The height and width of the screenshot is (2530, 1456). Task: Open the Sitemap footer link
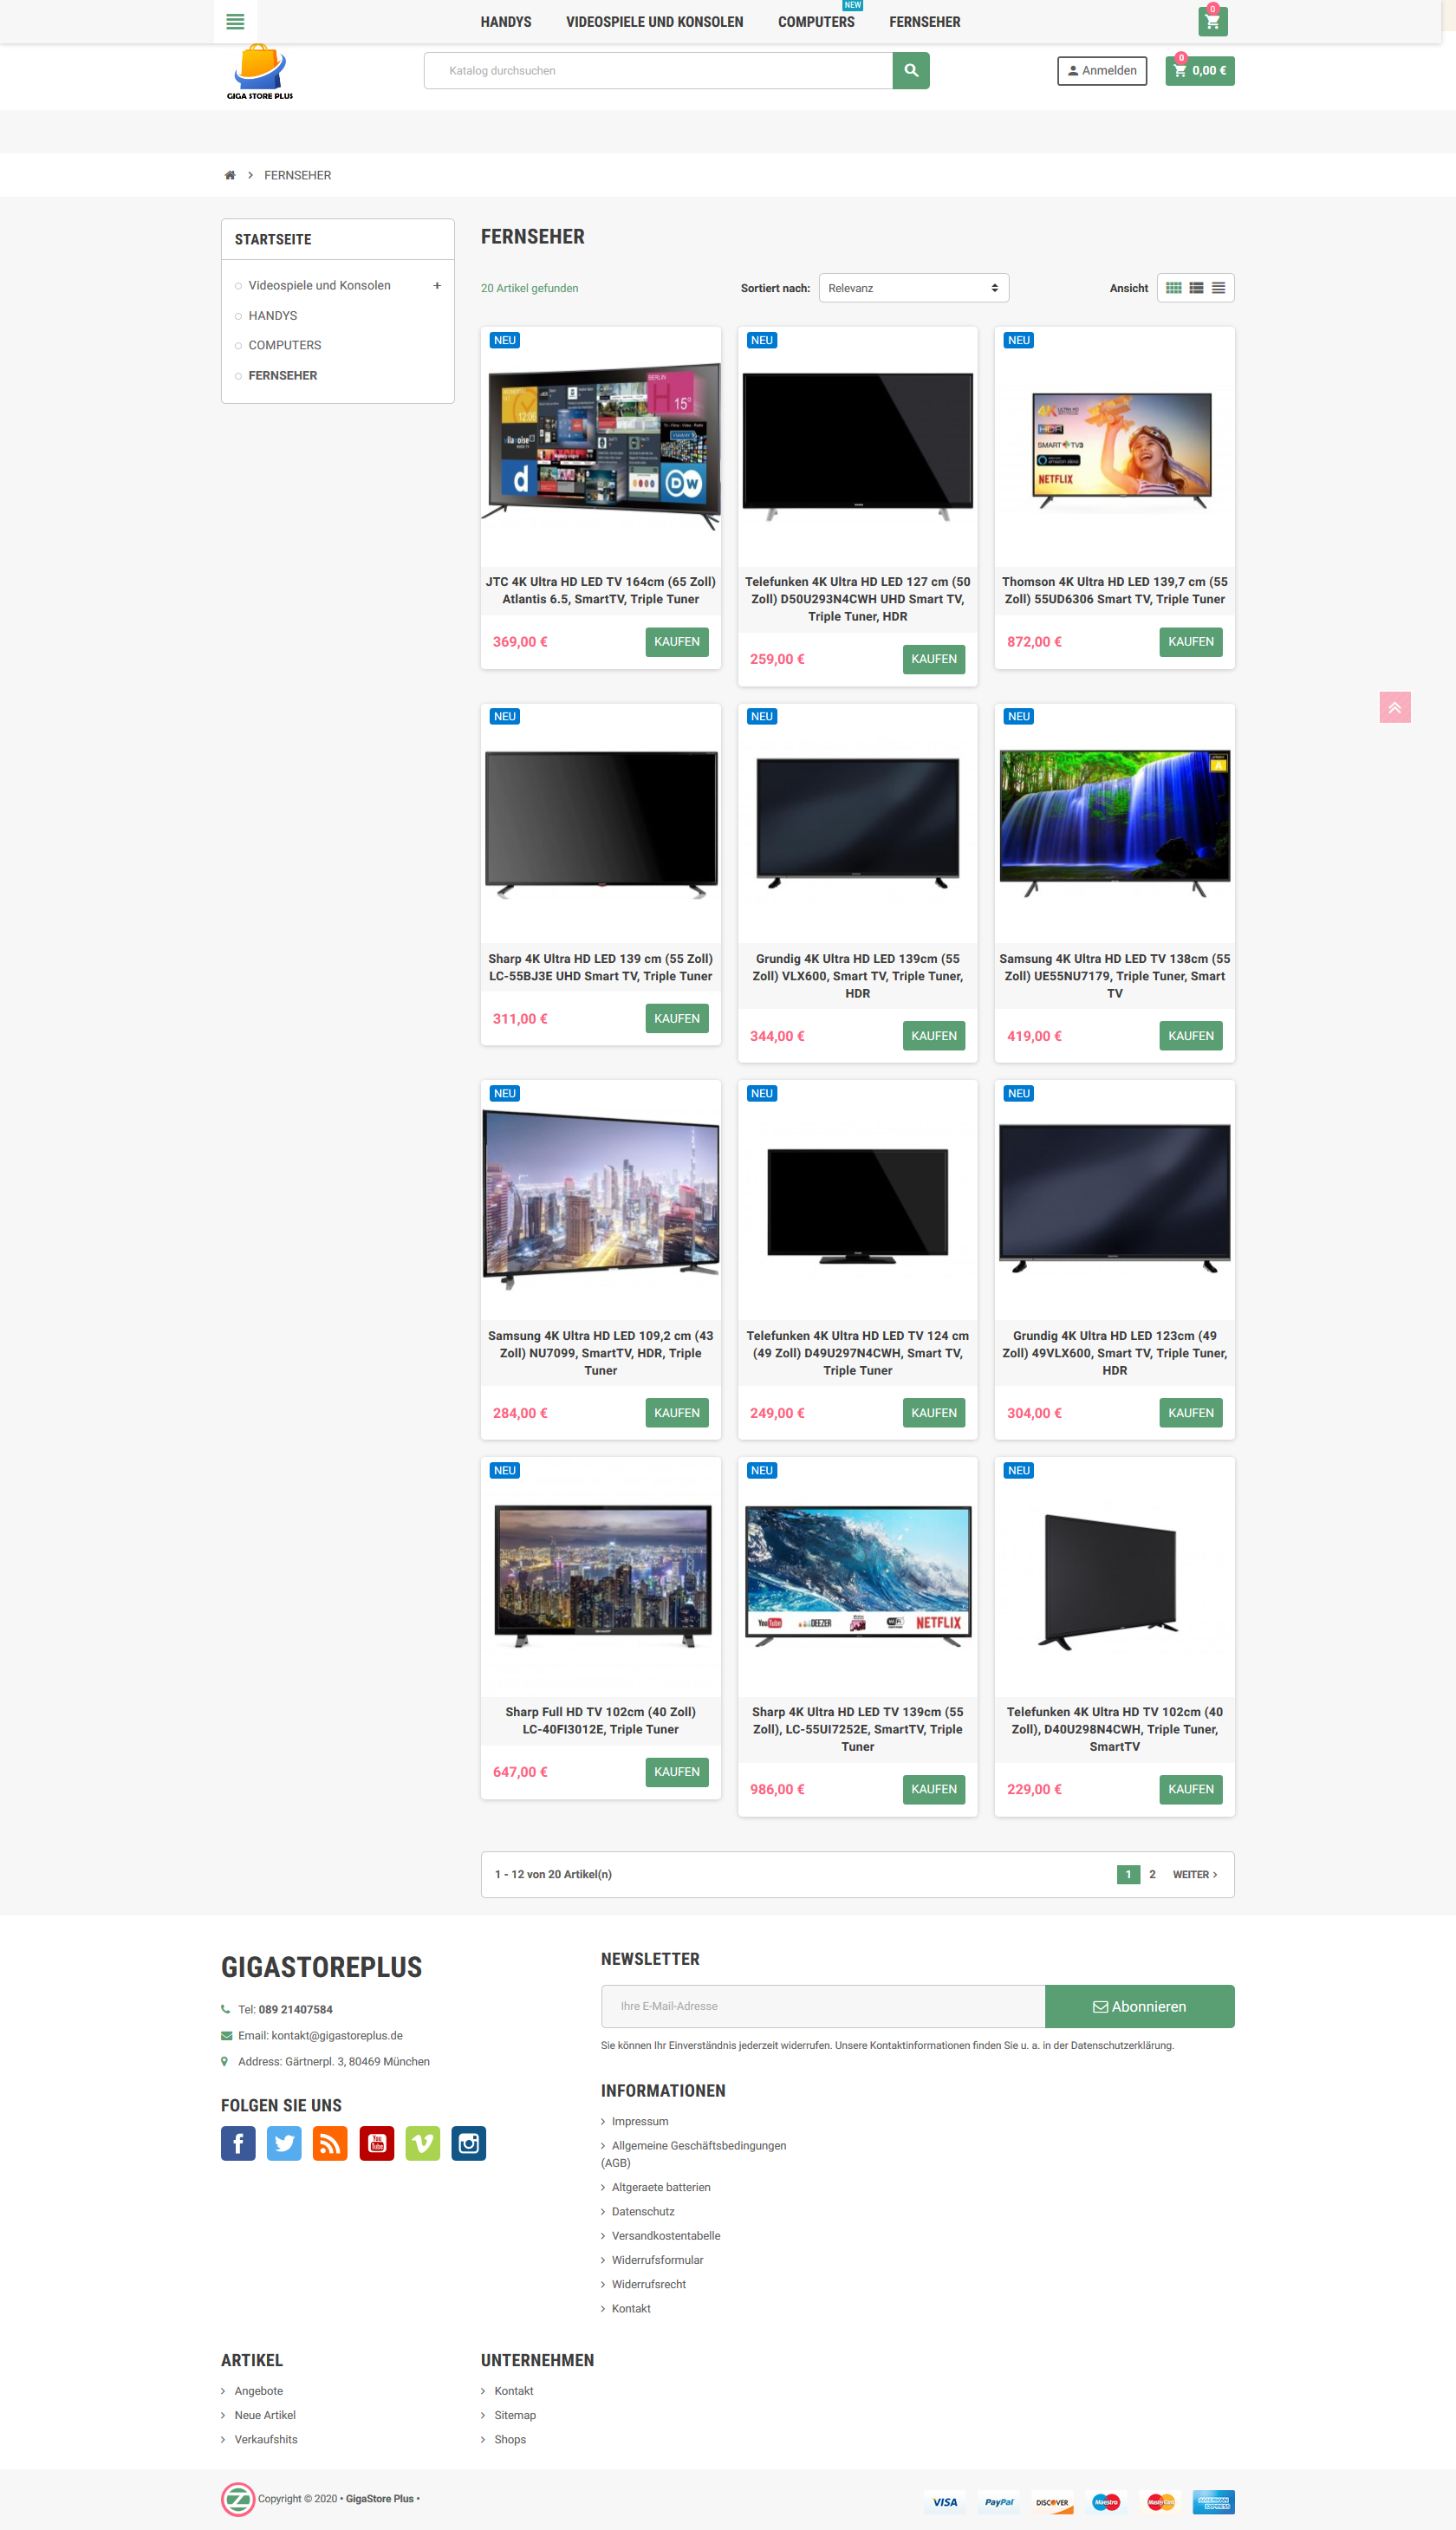click(515, 2414)
